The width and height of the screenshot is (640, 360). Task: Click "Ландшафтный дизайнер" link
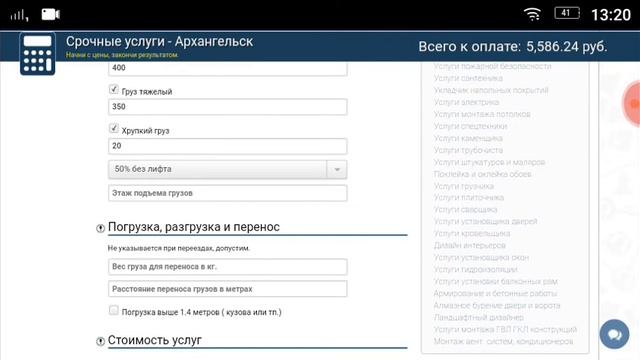click(x=478, y=318)
